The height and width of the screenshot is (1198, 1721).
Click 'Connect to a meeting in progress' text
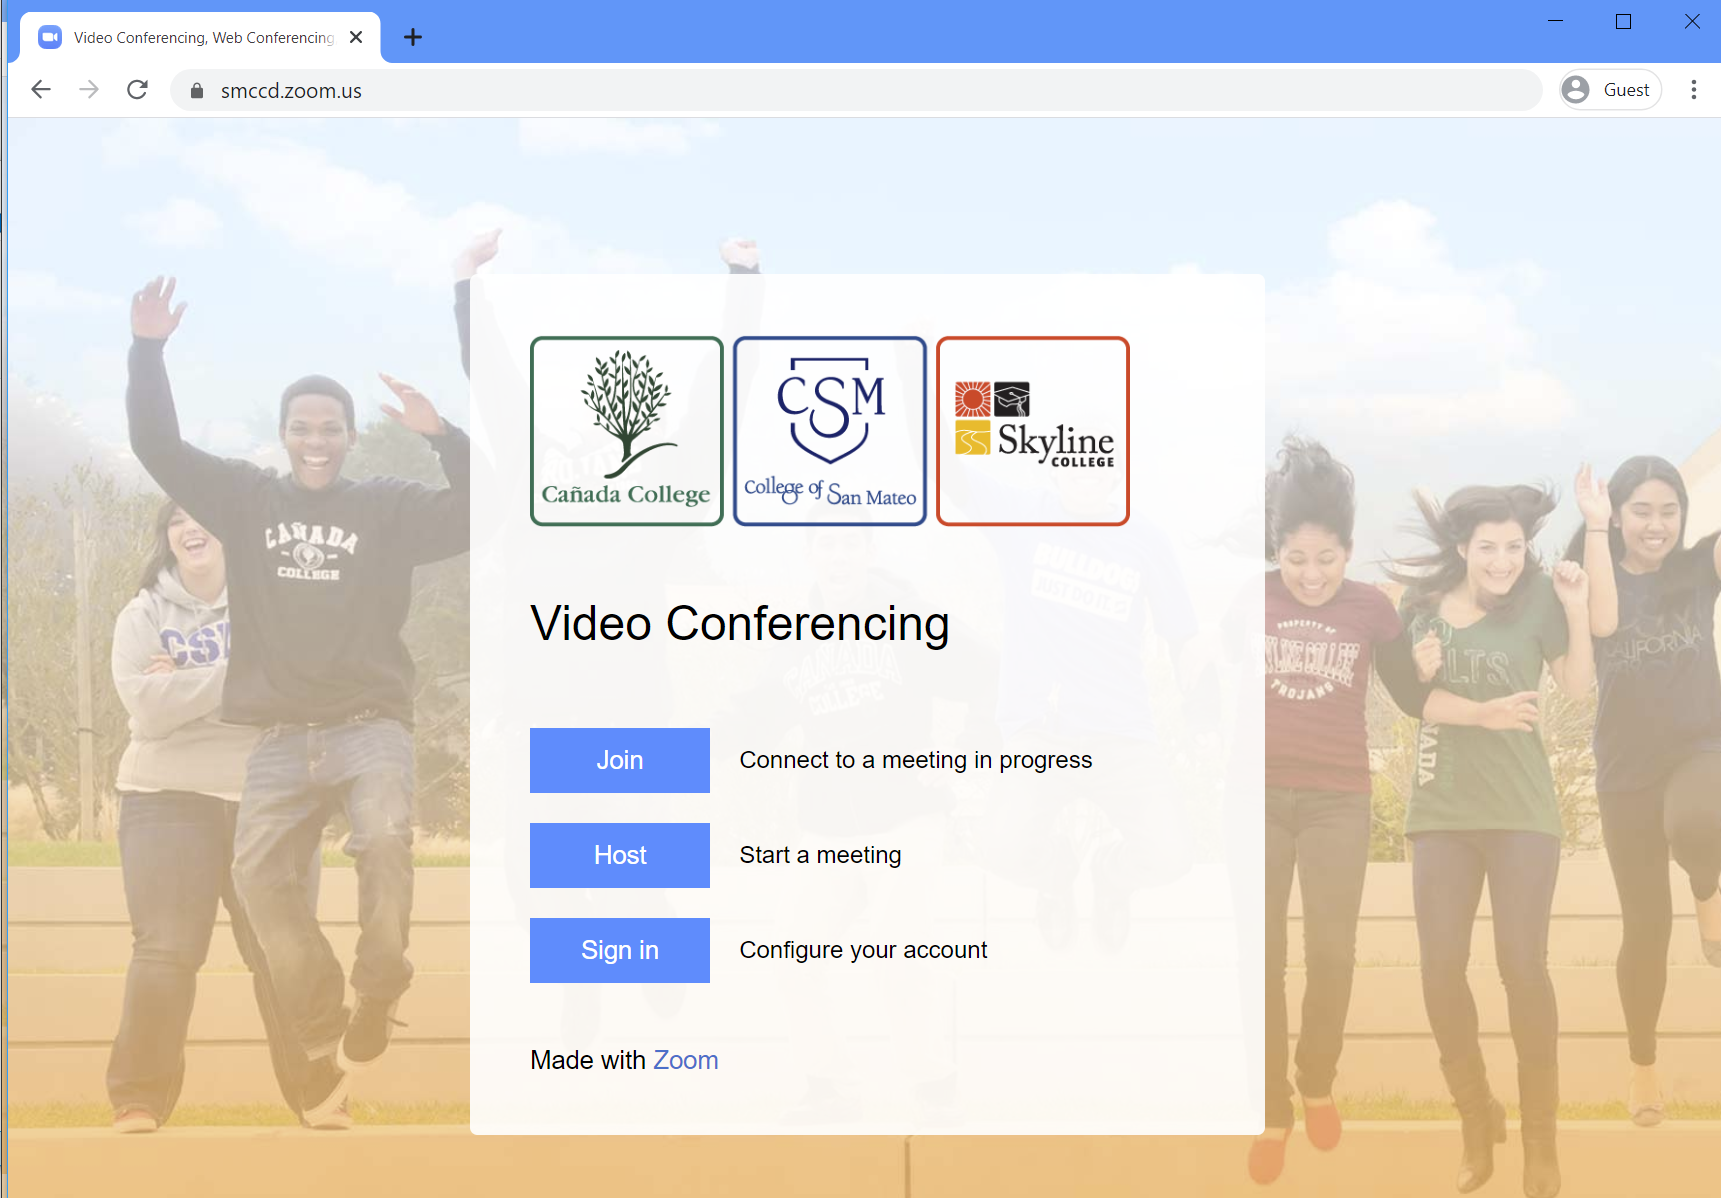point(916,760)
